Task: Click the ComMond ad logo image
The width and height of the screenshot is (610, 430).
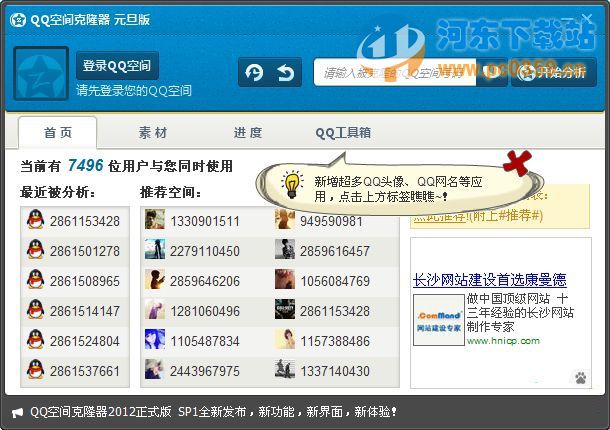Action: (x=439, y=320)
